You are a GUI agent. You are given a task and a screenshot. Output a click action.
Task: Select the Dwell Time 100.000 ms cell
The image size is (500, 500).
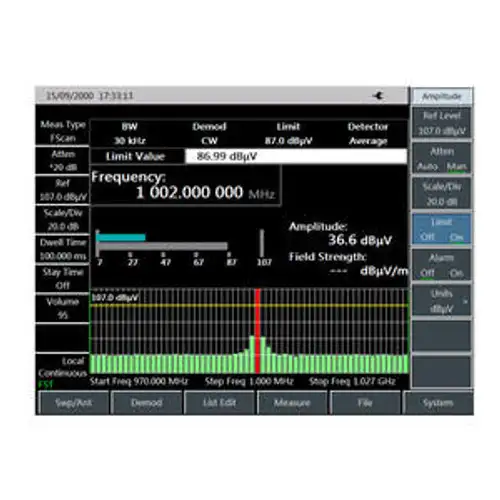click(63, 249)
